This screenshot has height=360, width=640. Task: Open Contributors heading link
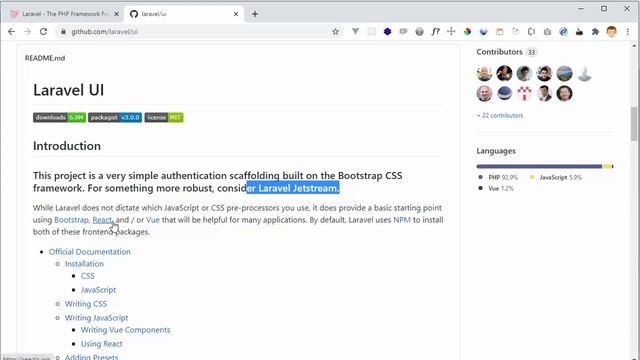499,52
